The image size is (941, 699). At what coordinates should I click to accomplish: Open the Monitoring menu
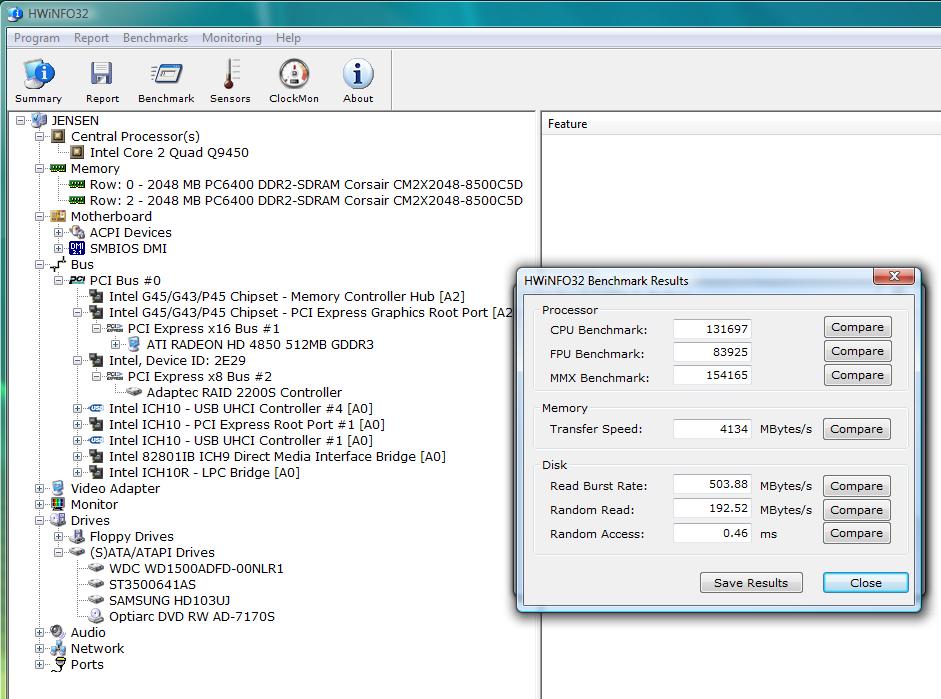point(232,38)
